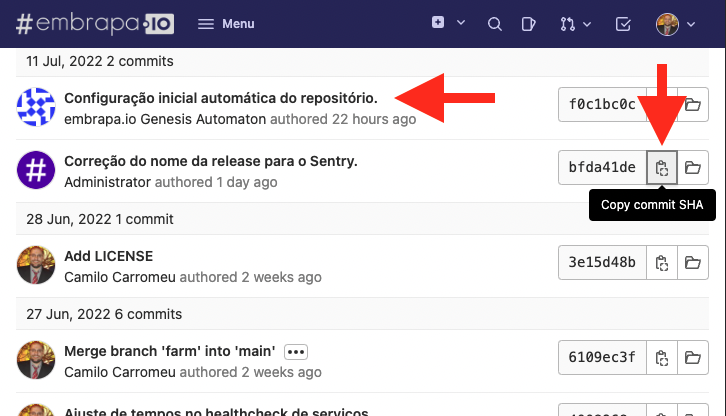
Task: Open the Issues icon in header
Action: click(530, 24)
